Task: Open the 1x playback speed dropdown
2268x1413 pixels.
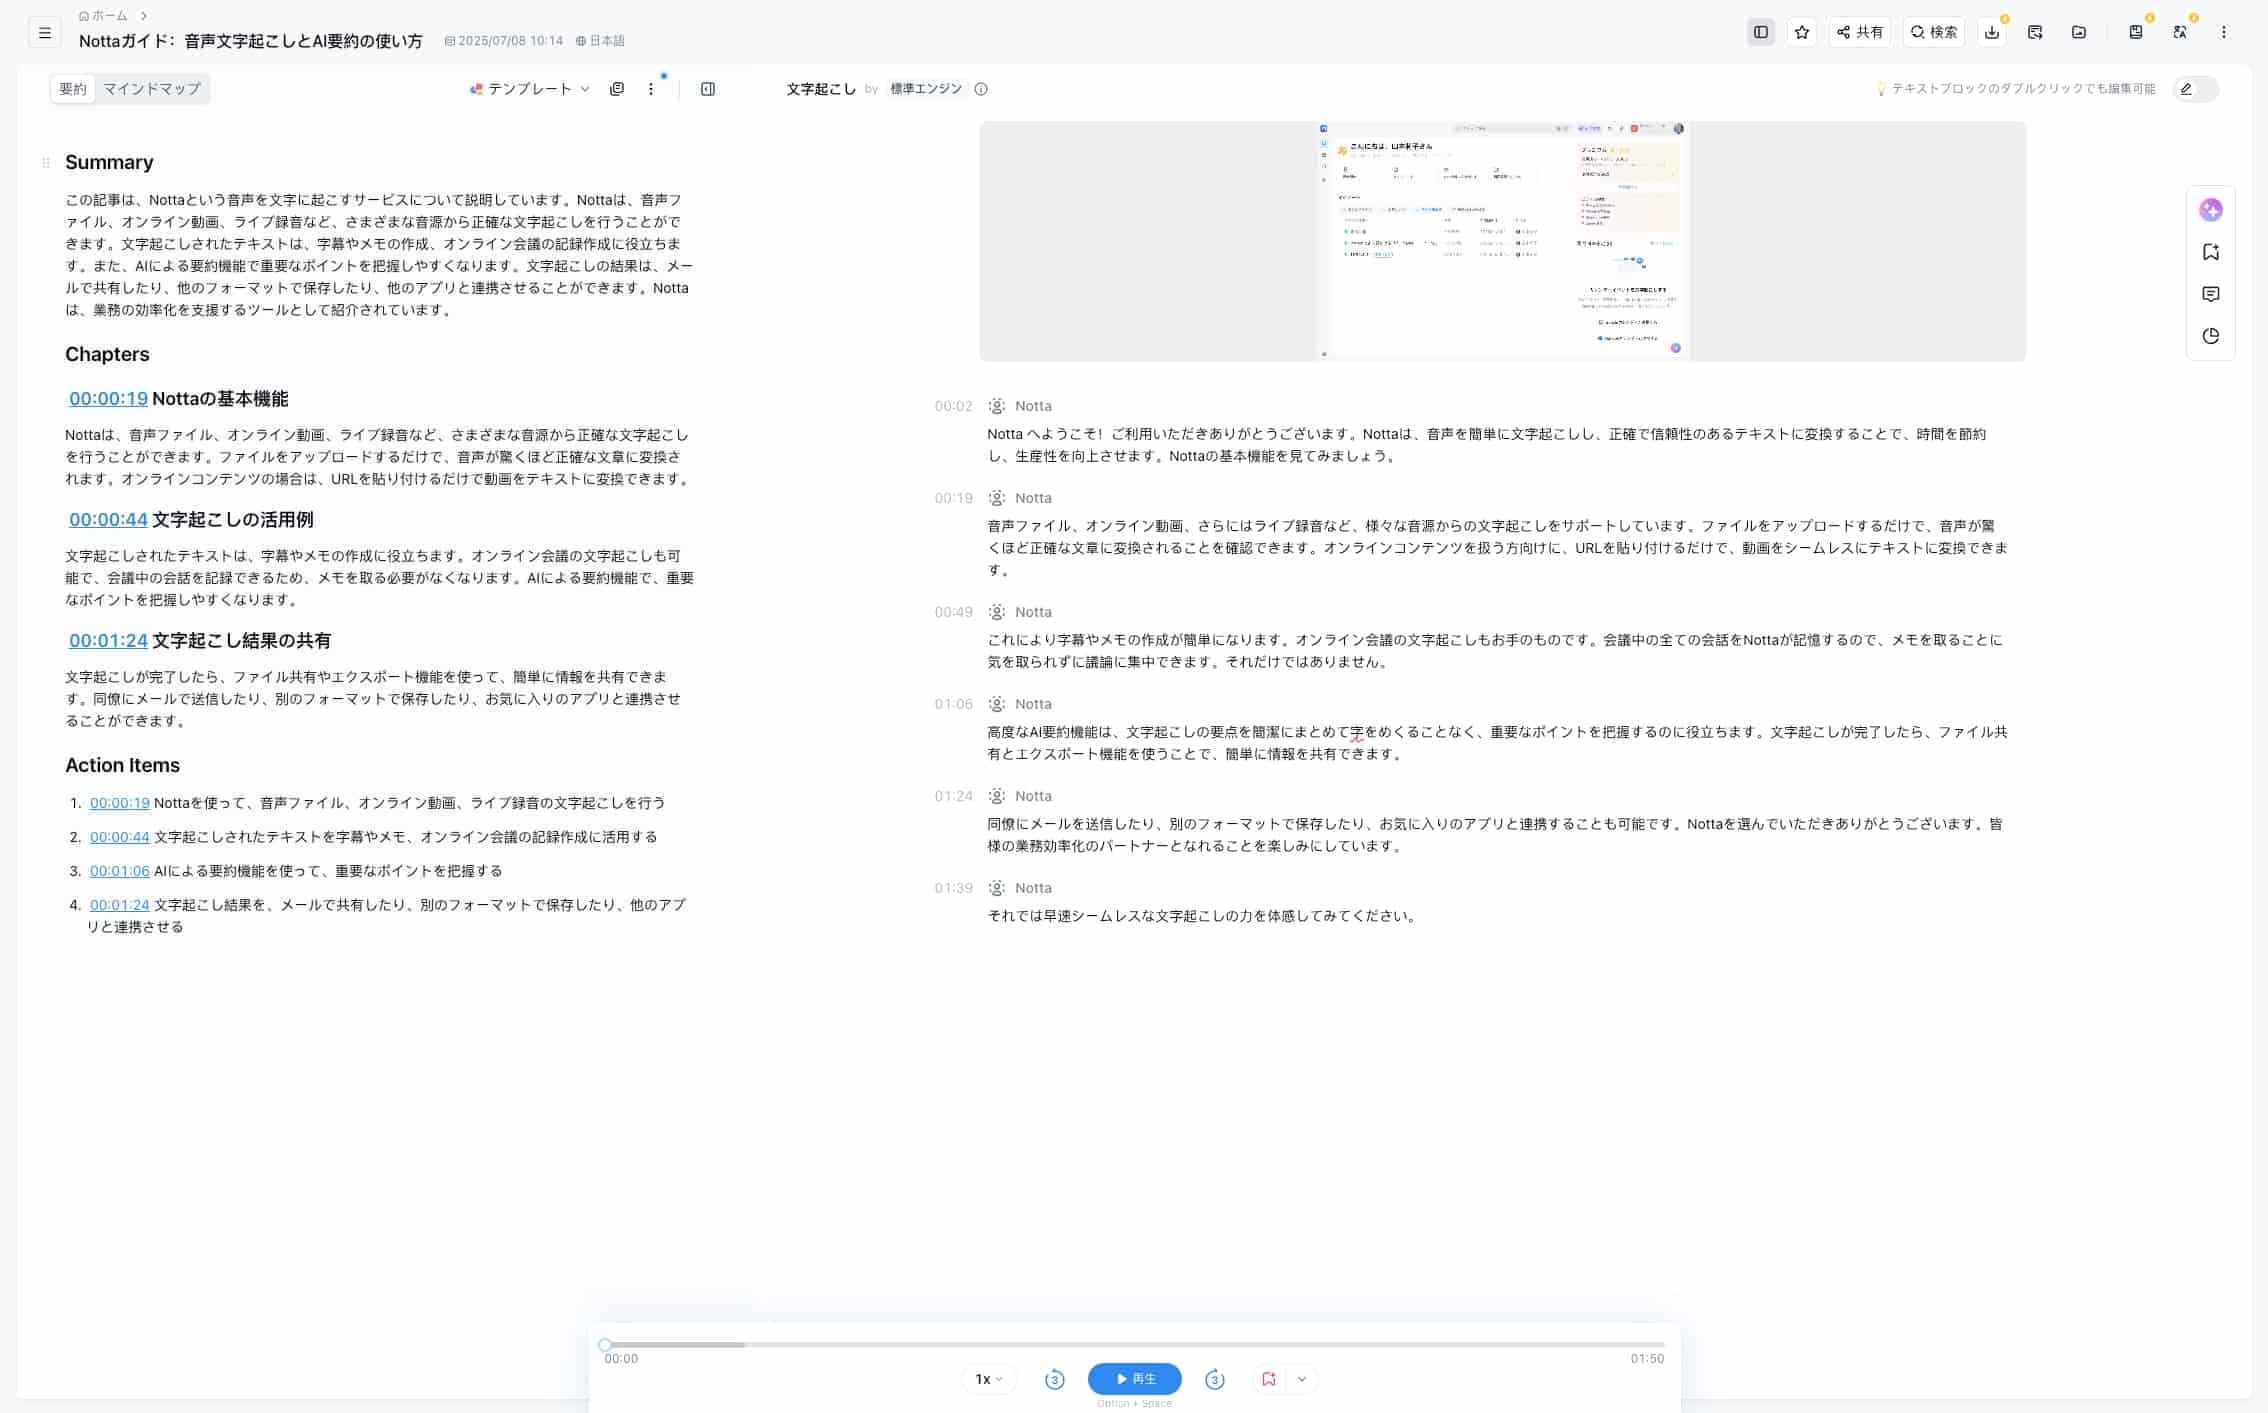Action: click(x=986, y=1378)
